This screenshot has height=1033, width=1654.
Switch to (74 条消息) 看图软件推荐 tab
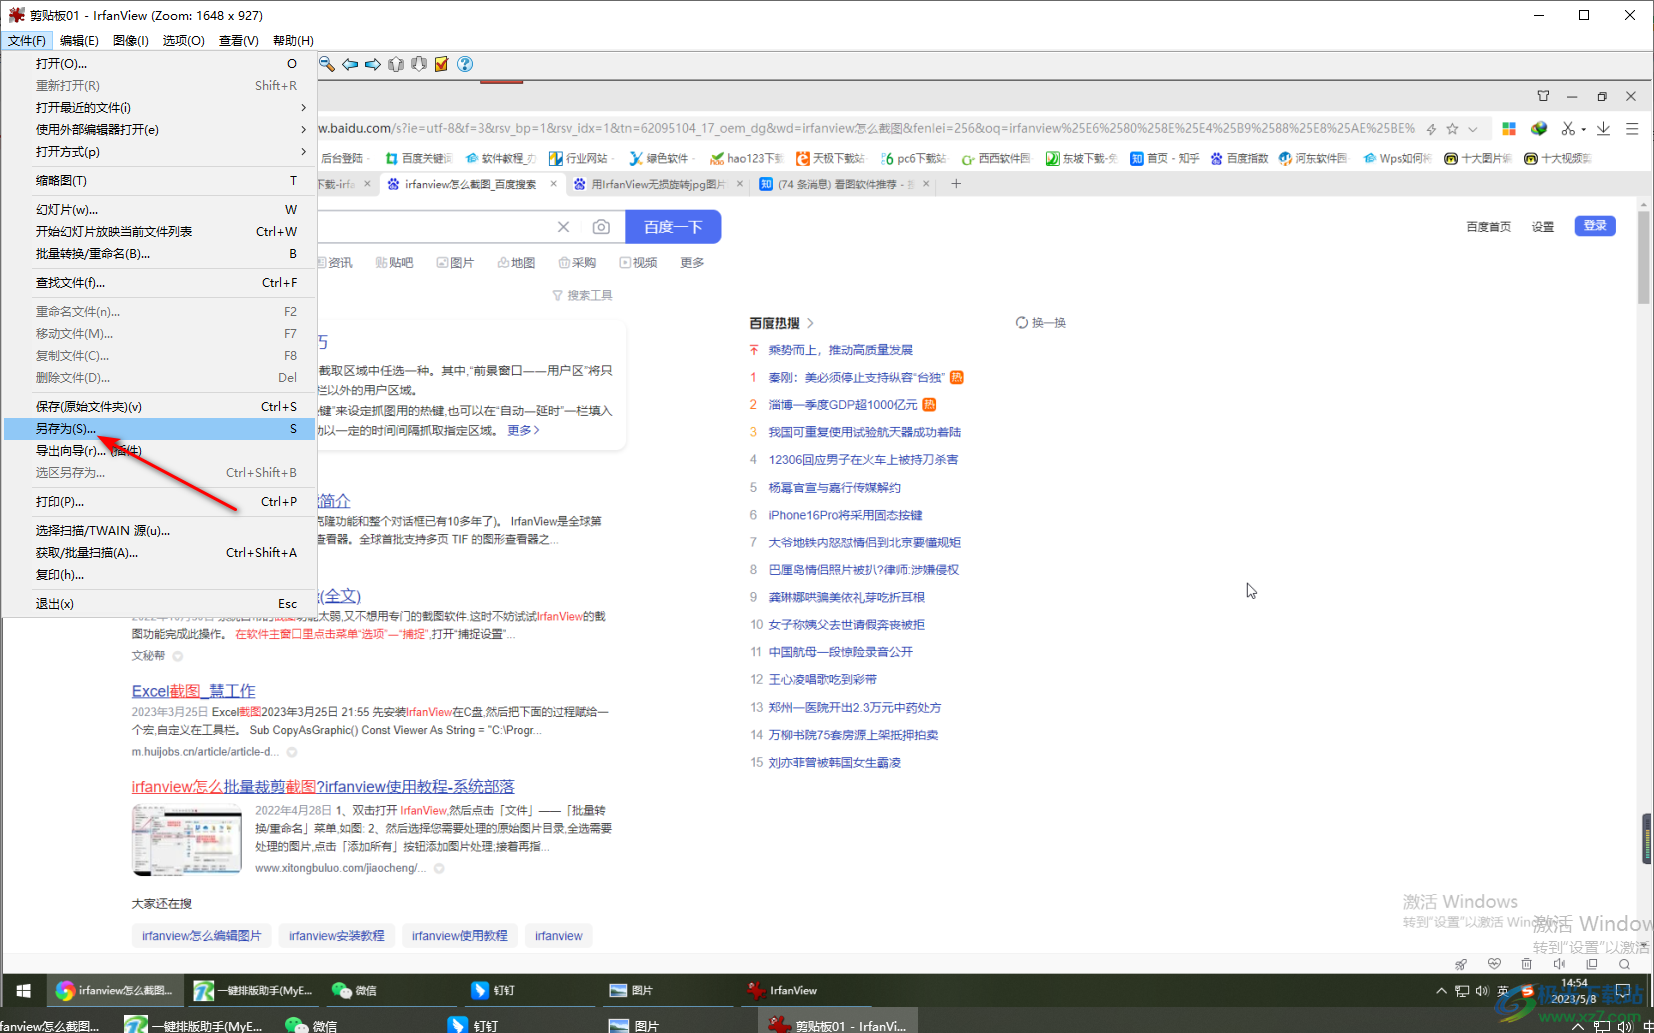tap(844, 184)
